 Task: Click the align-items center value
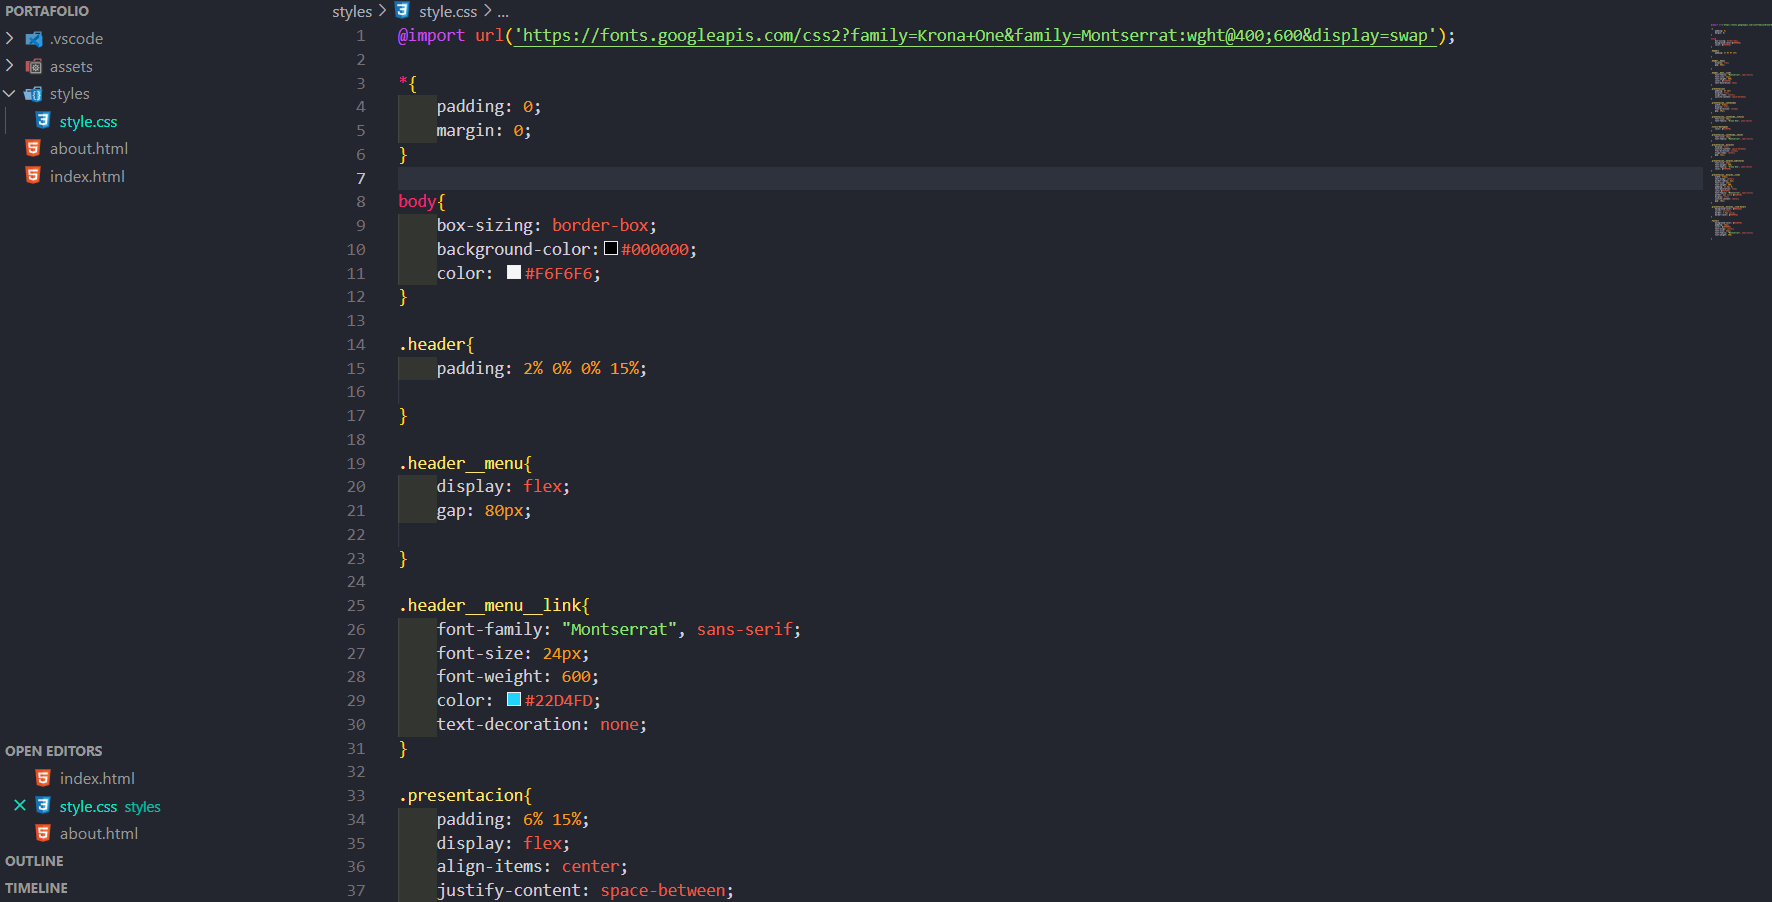pos(590,867)
